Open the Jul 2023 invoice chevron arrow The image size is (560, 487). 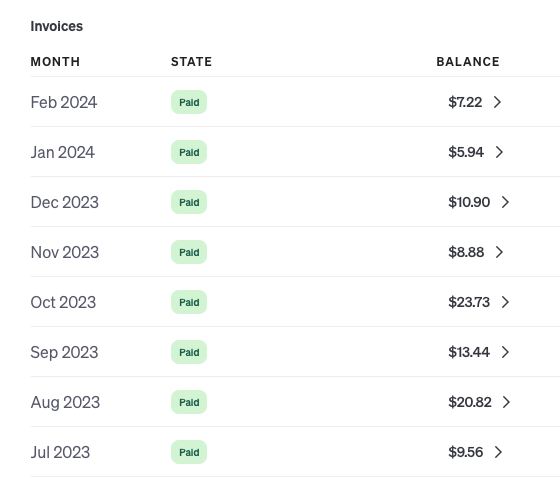pos(498,452)
